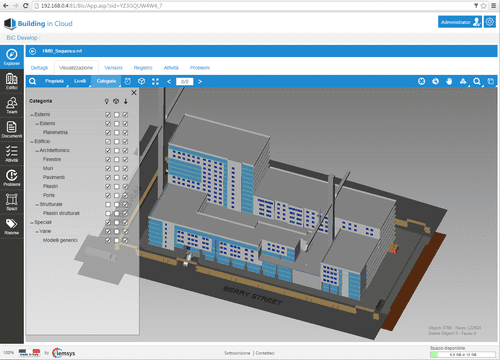
Task: Click the 3D cube view icon
Action: click(x=141, y=81)
